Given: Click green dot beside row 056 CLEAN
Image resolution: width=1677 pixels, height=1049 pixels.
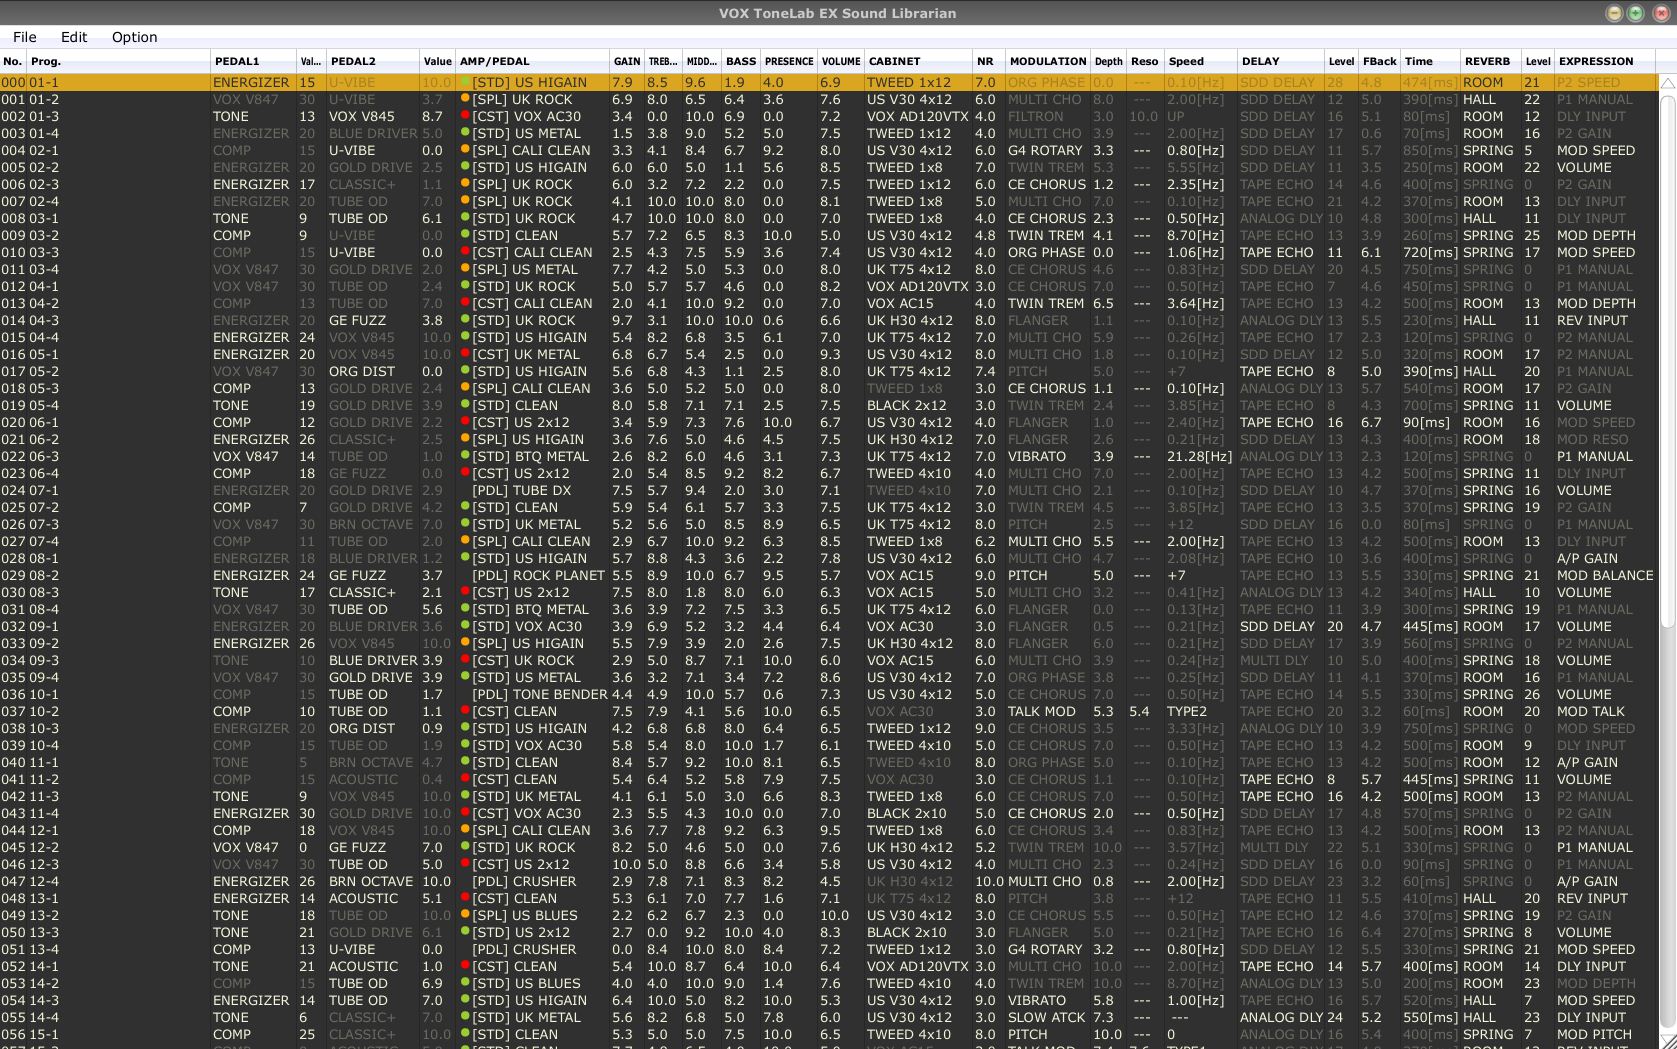Looking at the screenshot, I should coord(465,1034).
